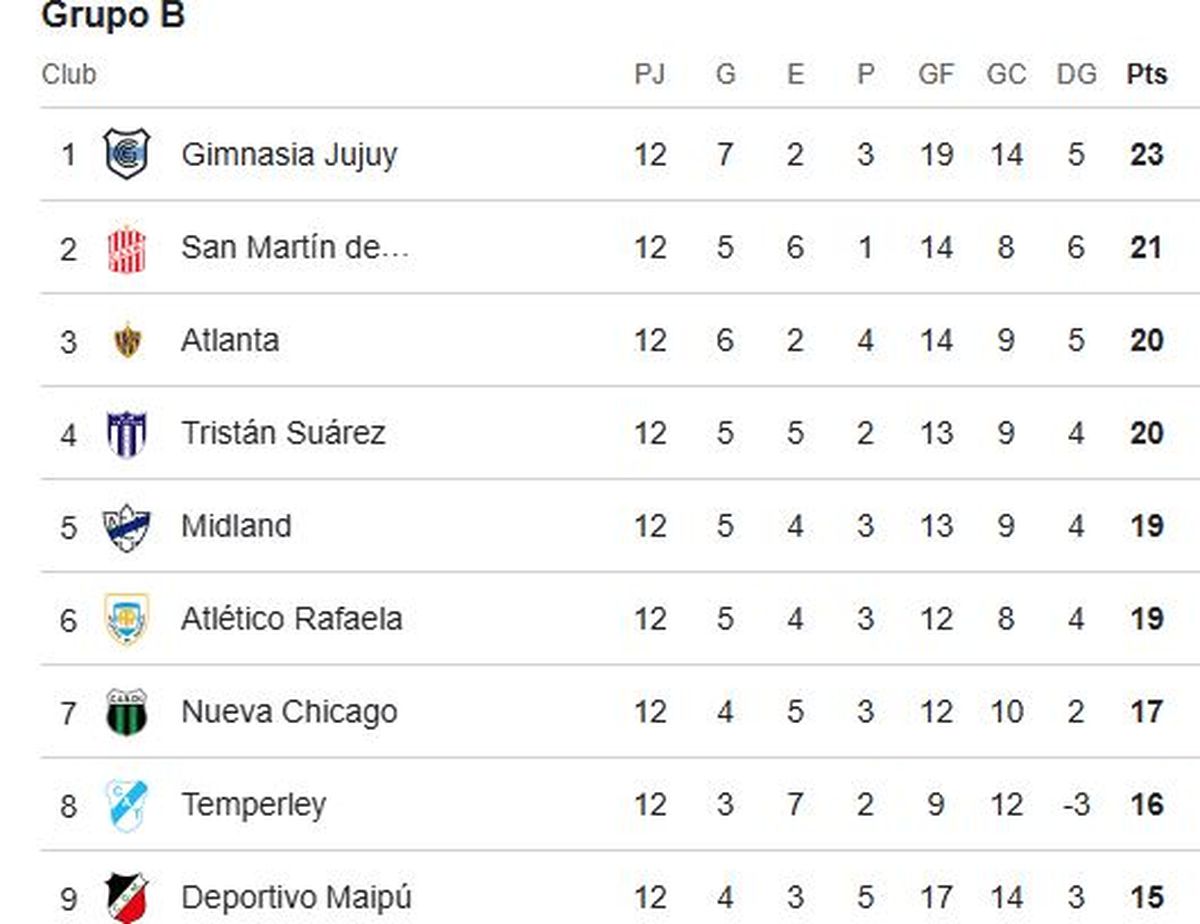Open the truncated San Martín de… name
This screenshot has width=1200, height=924.
295,248
